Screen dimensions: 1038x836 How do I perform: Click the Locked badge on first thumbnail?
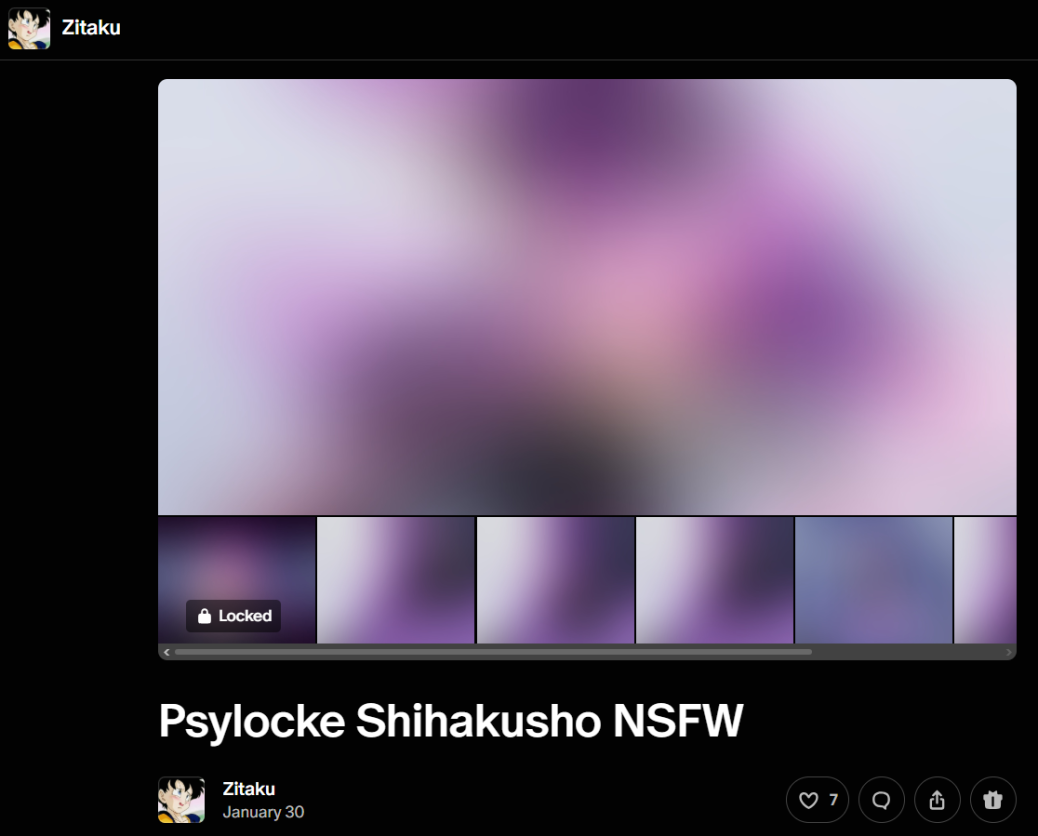coord(234,616)
